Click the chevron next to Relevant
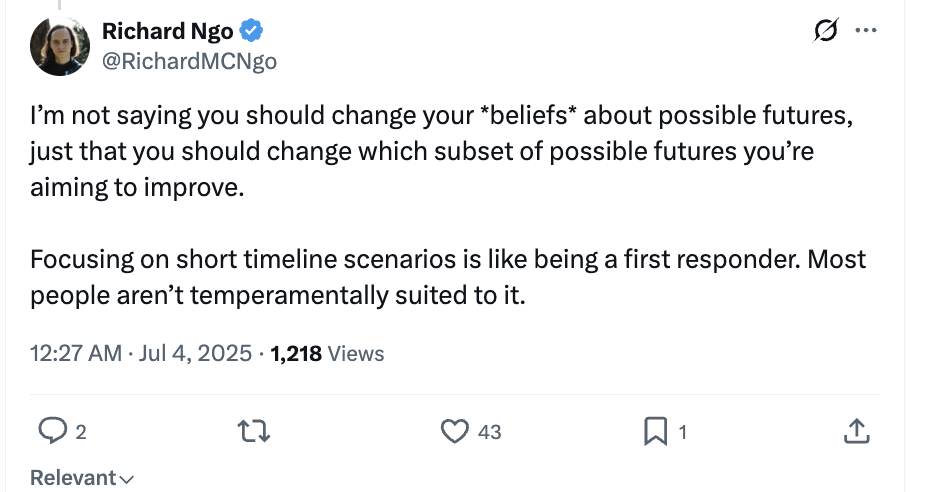The image size is (928, 492). pos(127,479)
